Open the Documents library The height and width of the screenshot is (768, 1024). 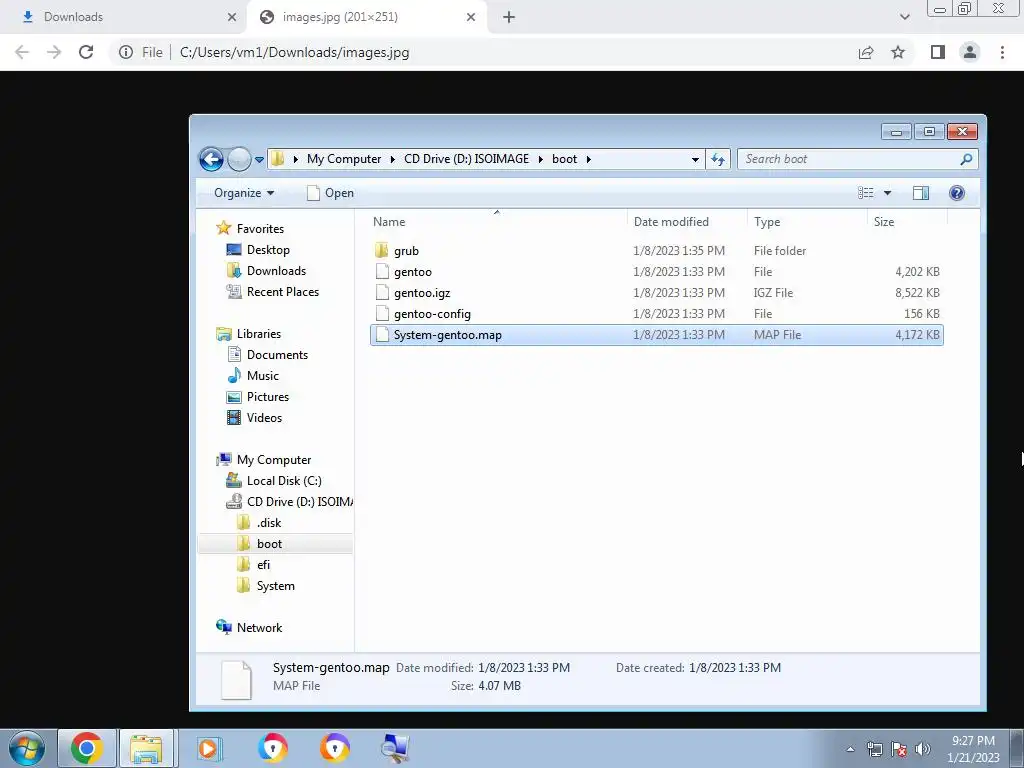pyautogui.click(x=277, y=355)
